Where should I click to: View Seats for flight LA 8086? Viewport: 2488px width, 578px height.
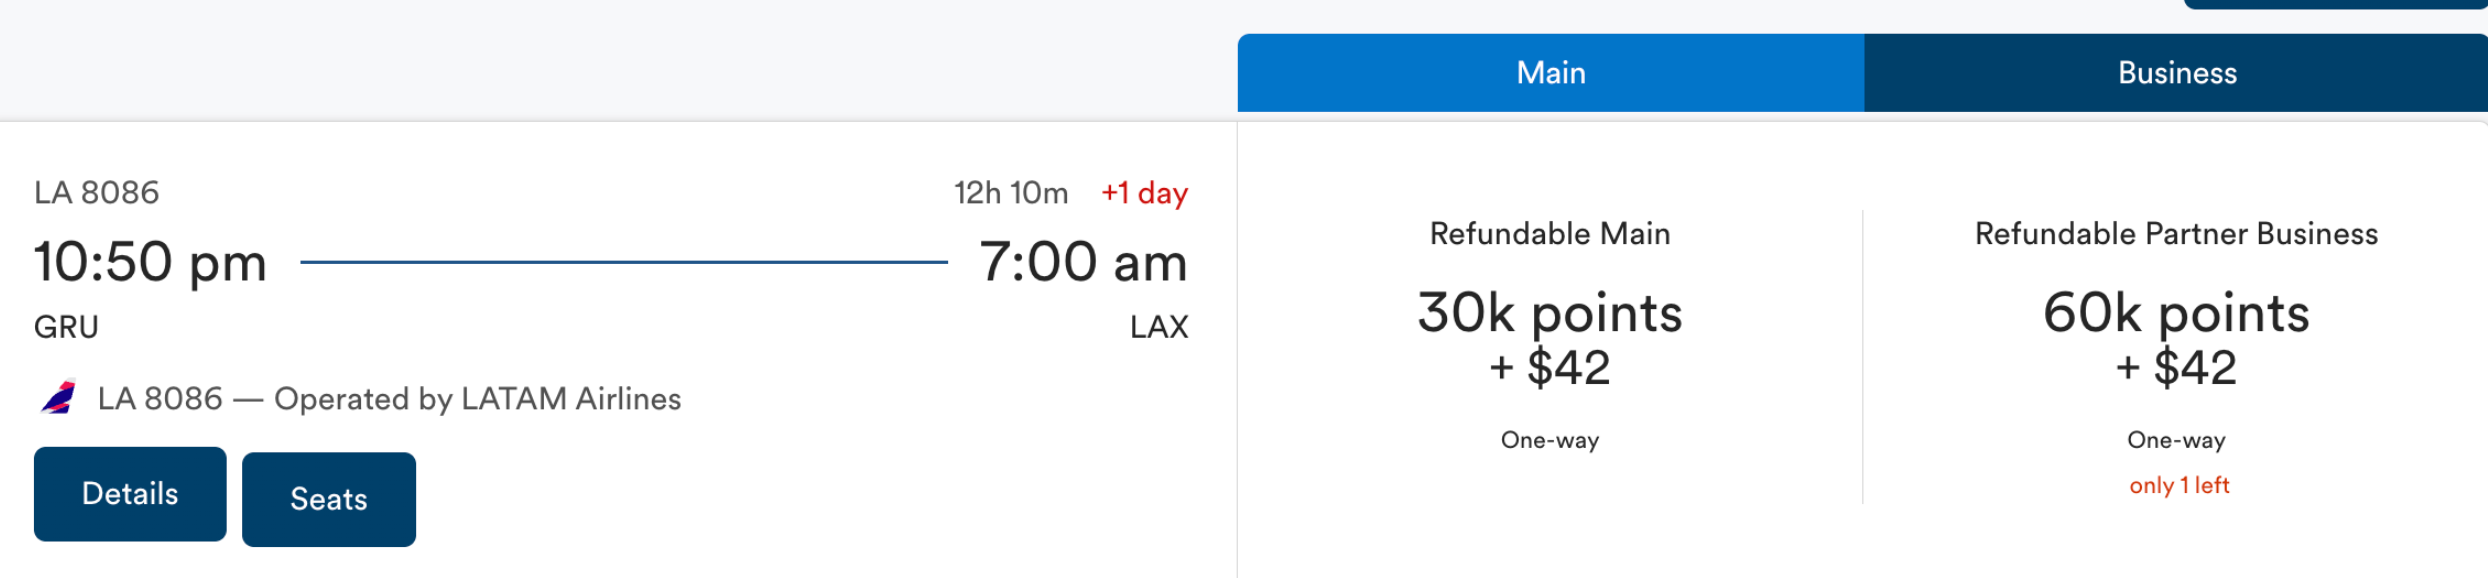[329, 499]
